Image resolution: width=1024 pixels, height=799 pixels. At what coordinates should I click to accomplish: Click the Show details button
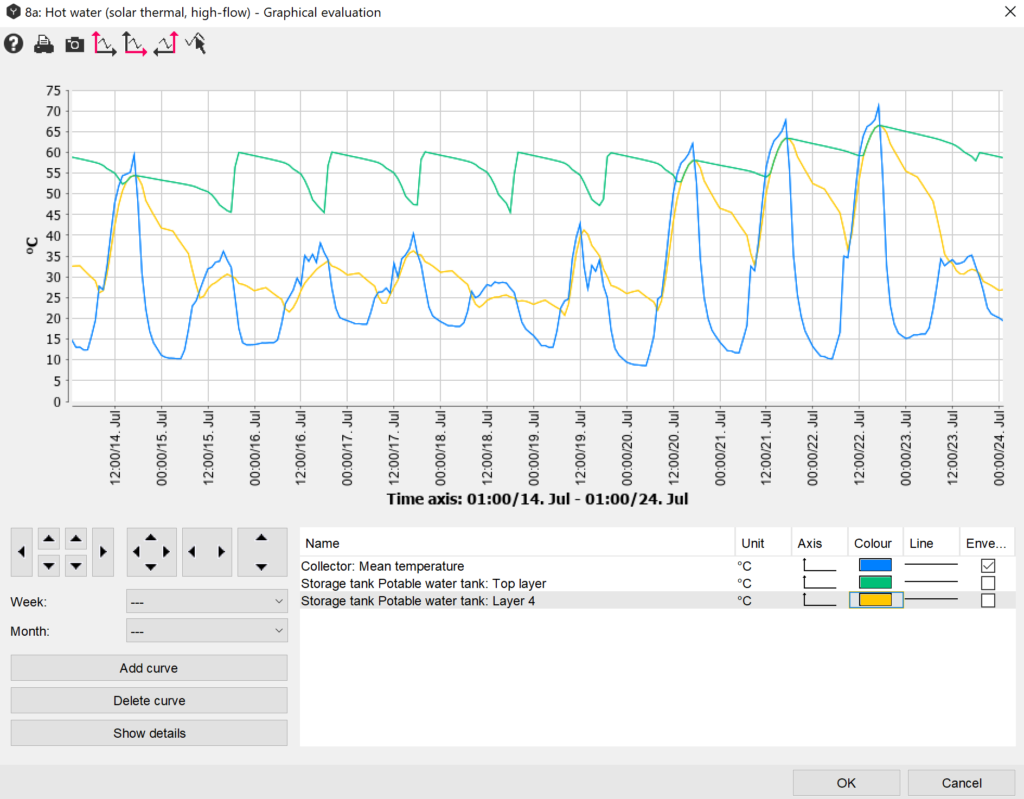149,733
